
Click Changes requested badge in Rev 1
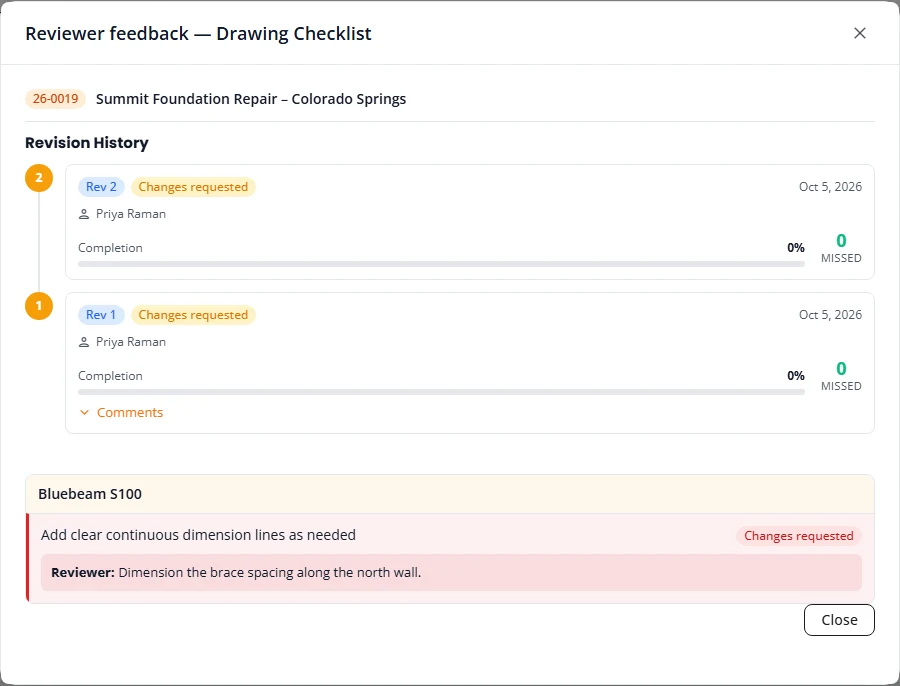tap(193, 315)
